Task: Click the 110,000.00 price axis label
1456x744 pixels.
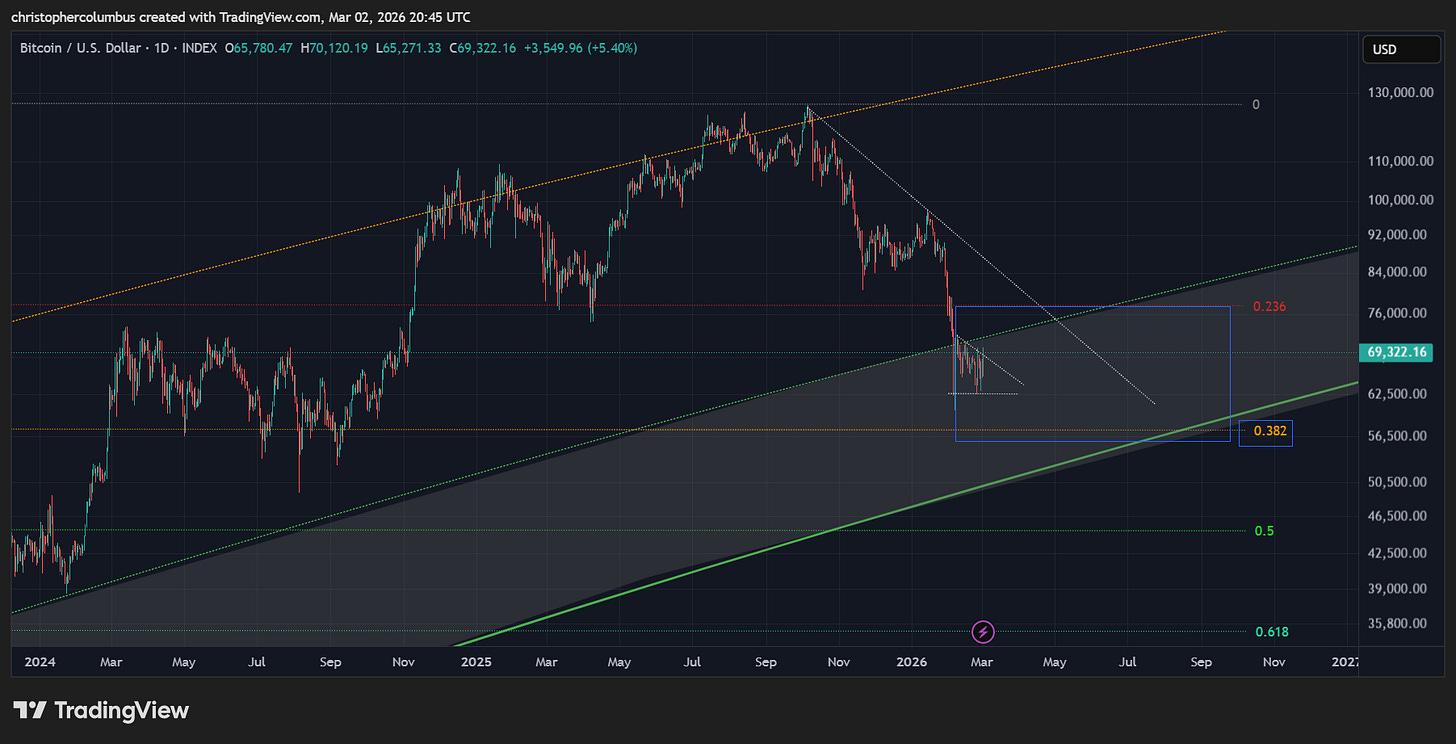Action: click(1400, 161)
